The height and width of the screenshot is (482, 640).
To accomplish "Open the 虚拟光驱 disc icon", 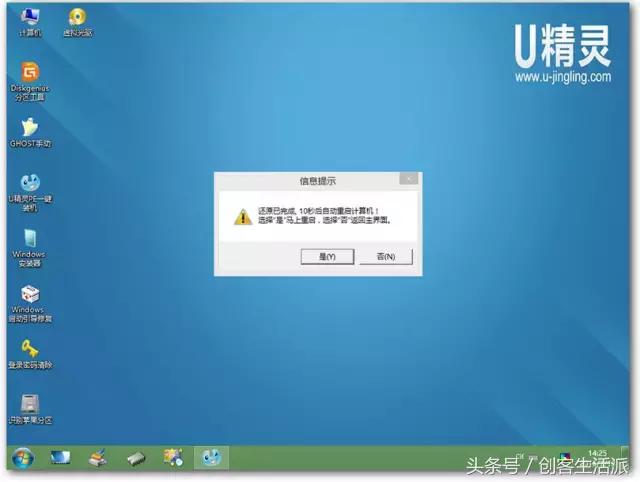I will point(77,21).
